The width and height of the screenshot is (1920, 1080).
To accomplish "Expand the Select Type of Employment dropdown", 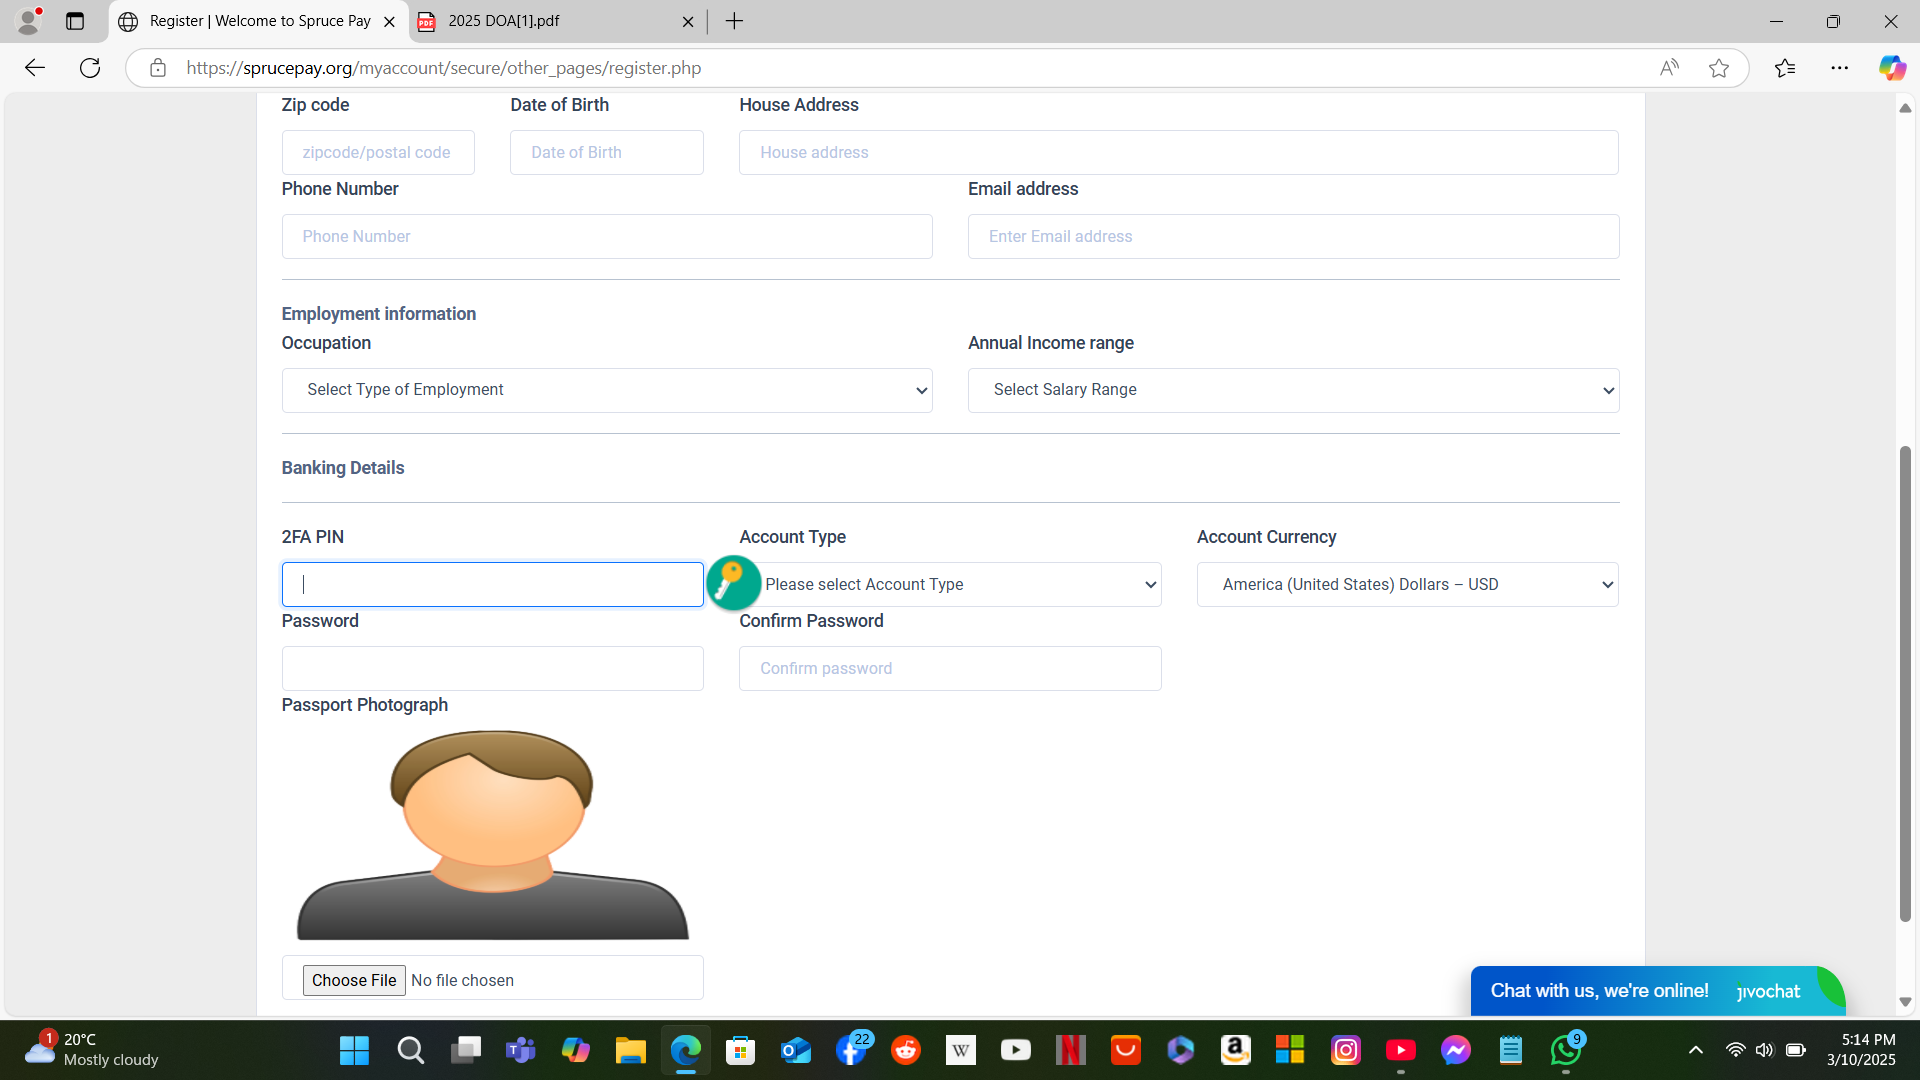I will point(607,390).
